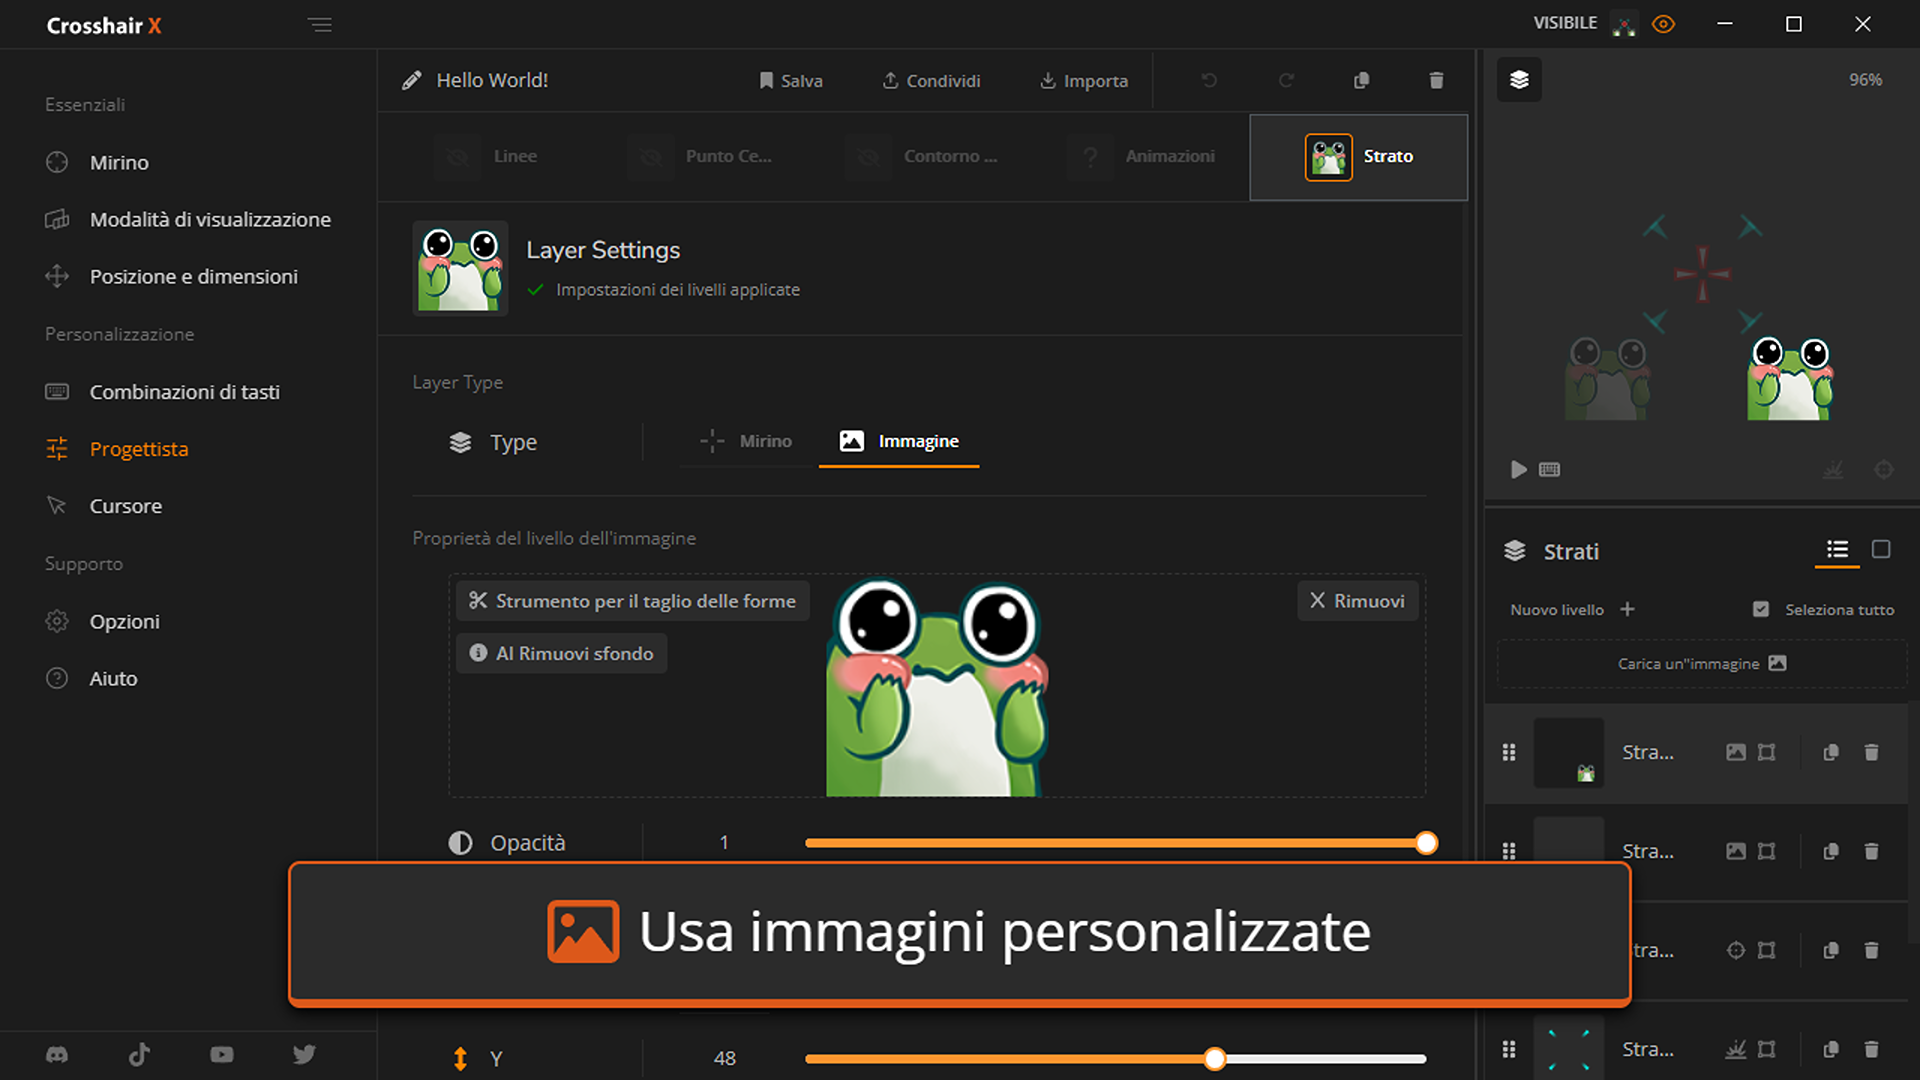The image size is (1920, 1080).
Task: Edit the crosshair name with the pencil icon
Action: click(x=411, y=80)
